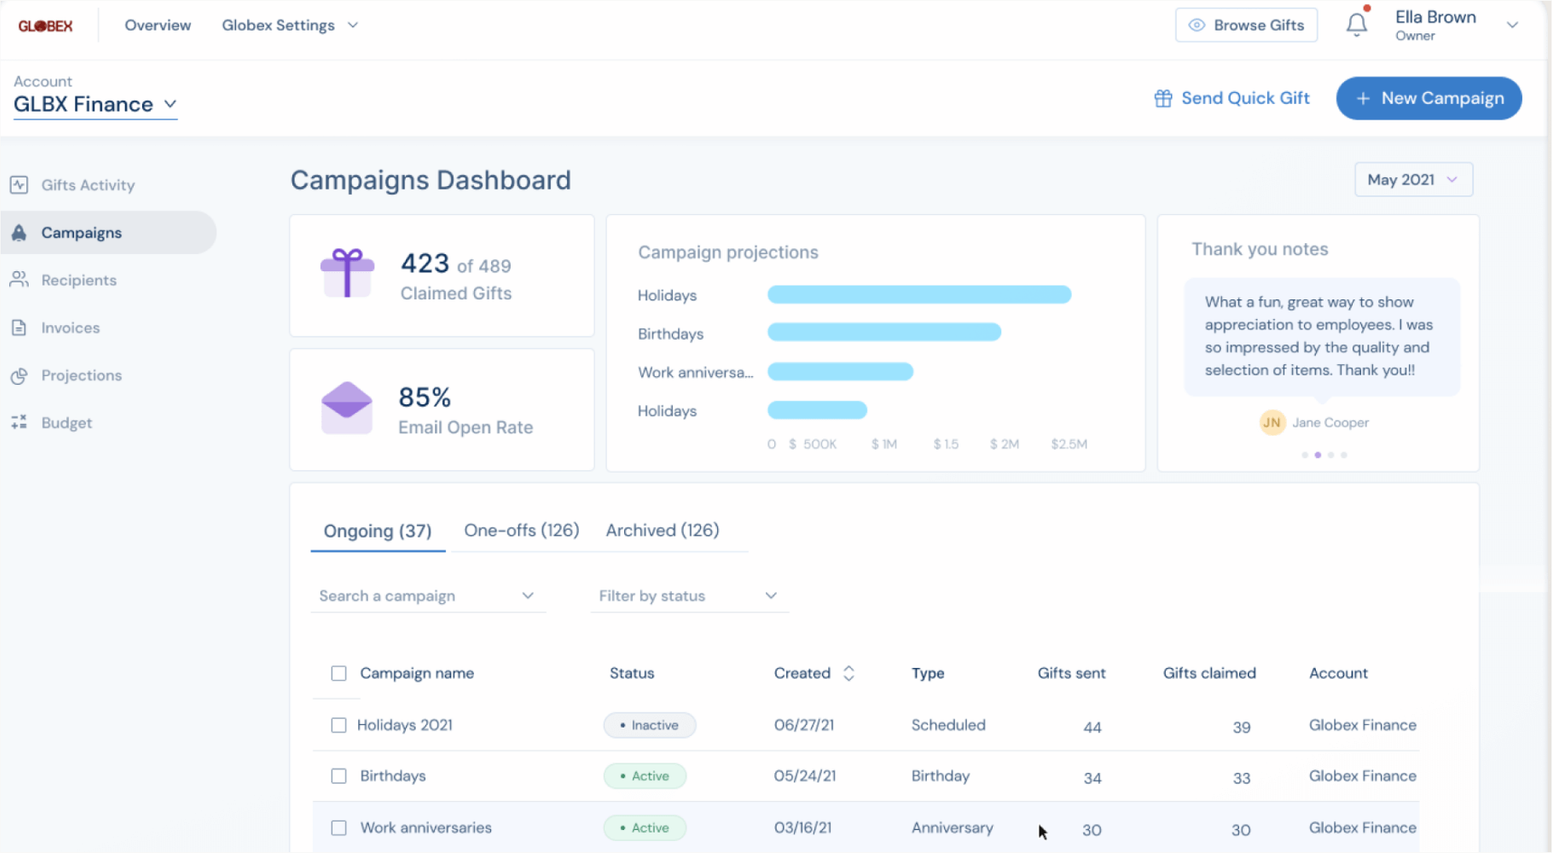Click Jane Cooper's JN avatar
Viewport: 1552px width, 853px height.
pyautogui.click(x=1272, y=423)
